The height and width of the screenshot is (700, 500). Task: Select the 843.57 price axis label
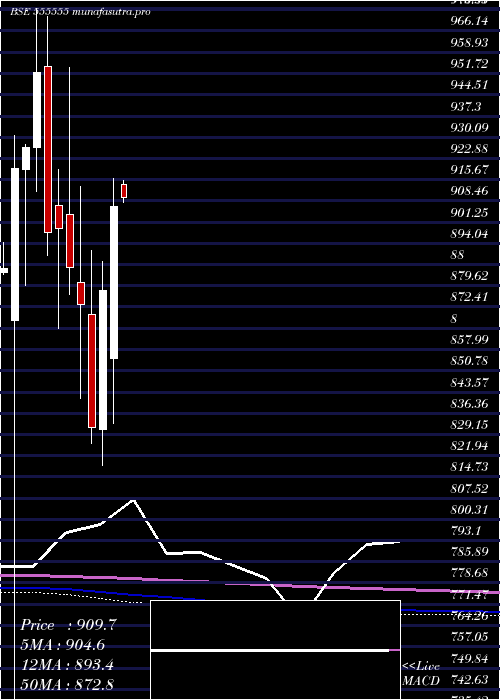(469, 382)
